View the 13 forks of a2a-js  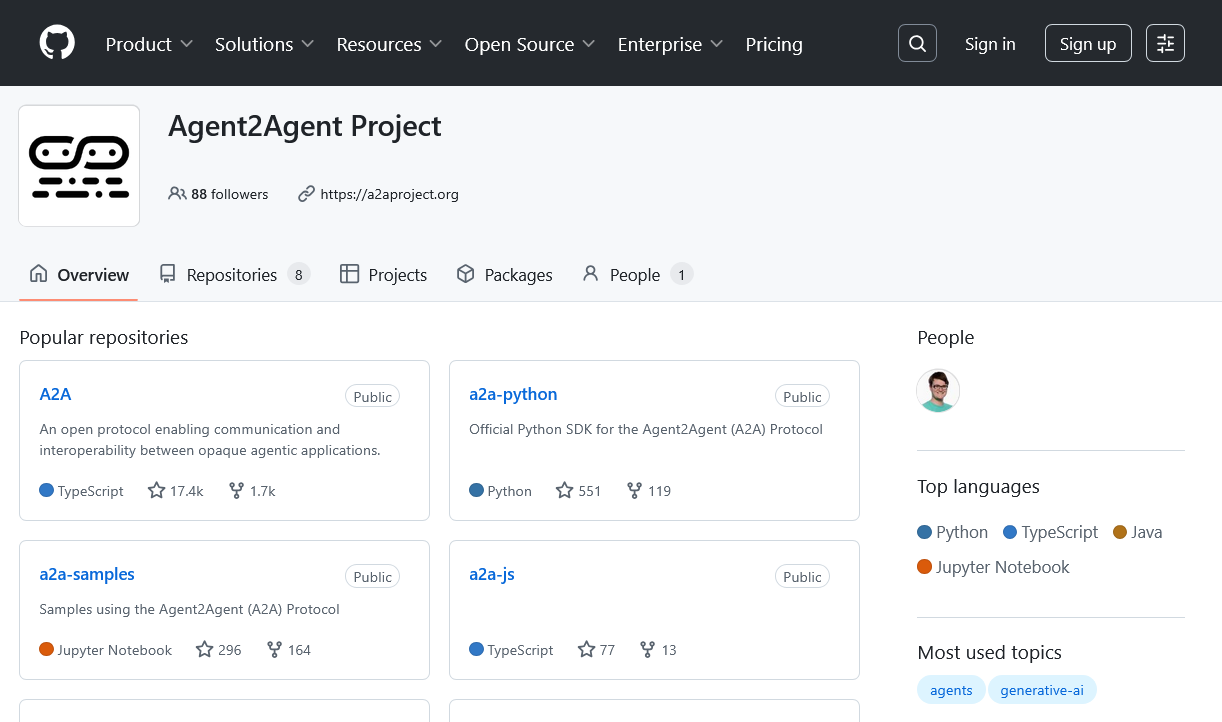[658, 650]
